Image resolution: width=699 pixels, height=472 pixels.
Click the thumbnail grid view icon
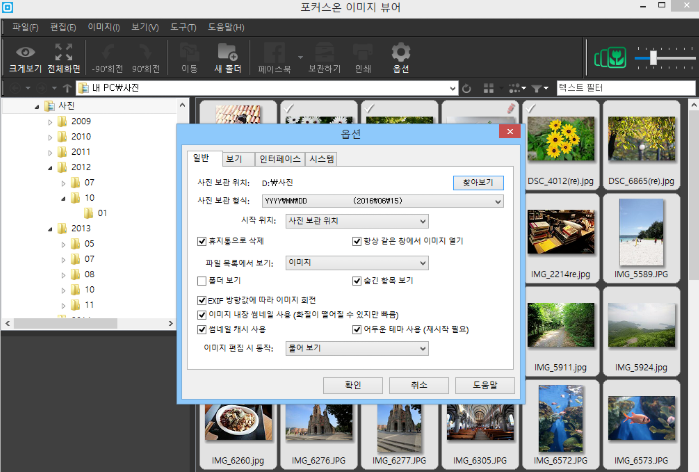[x=489, y=88]
